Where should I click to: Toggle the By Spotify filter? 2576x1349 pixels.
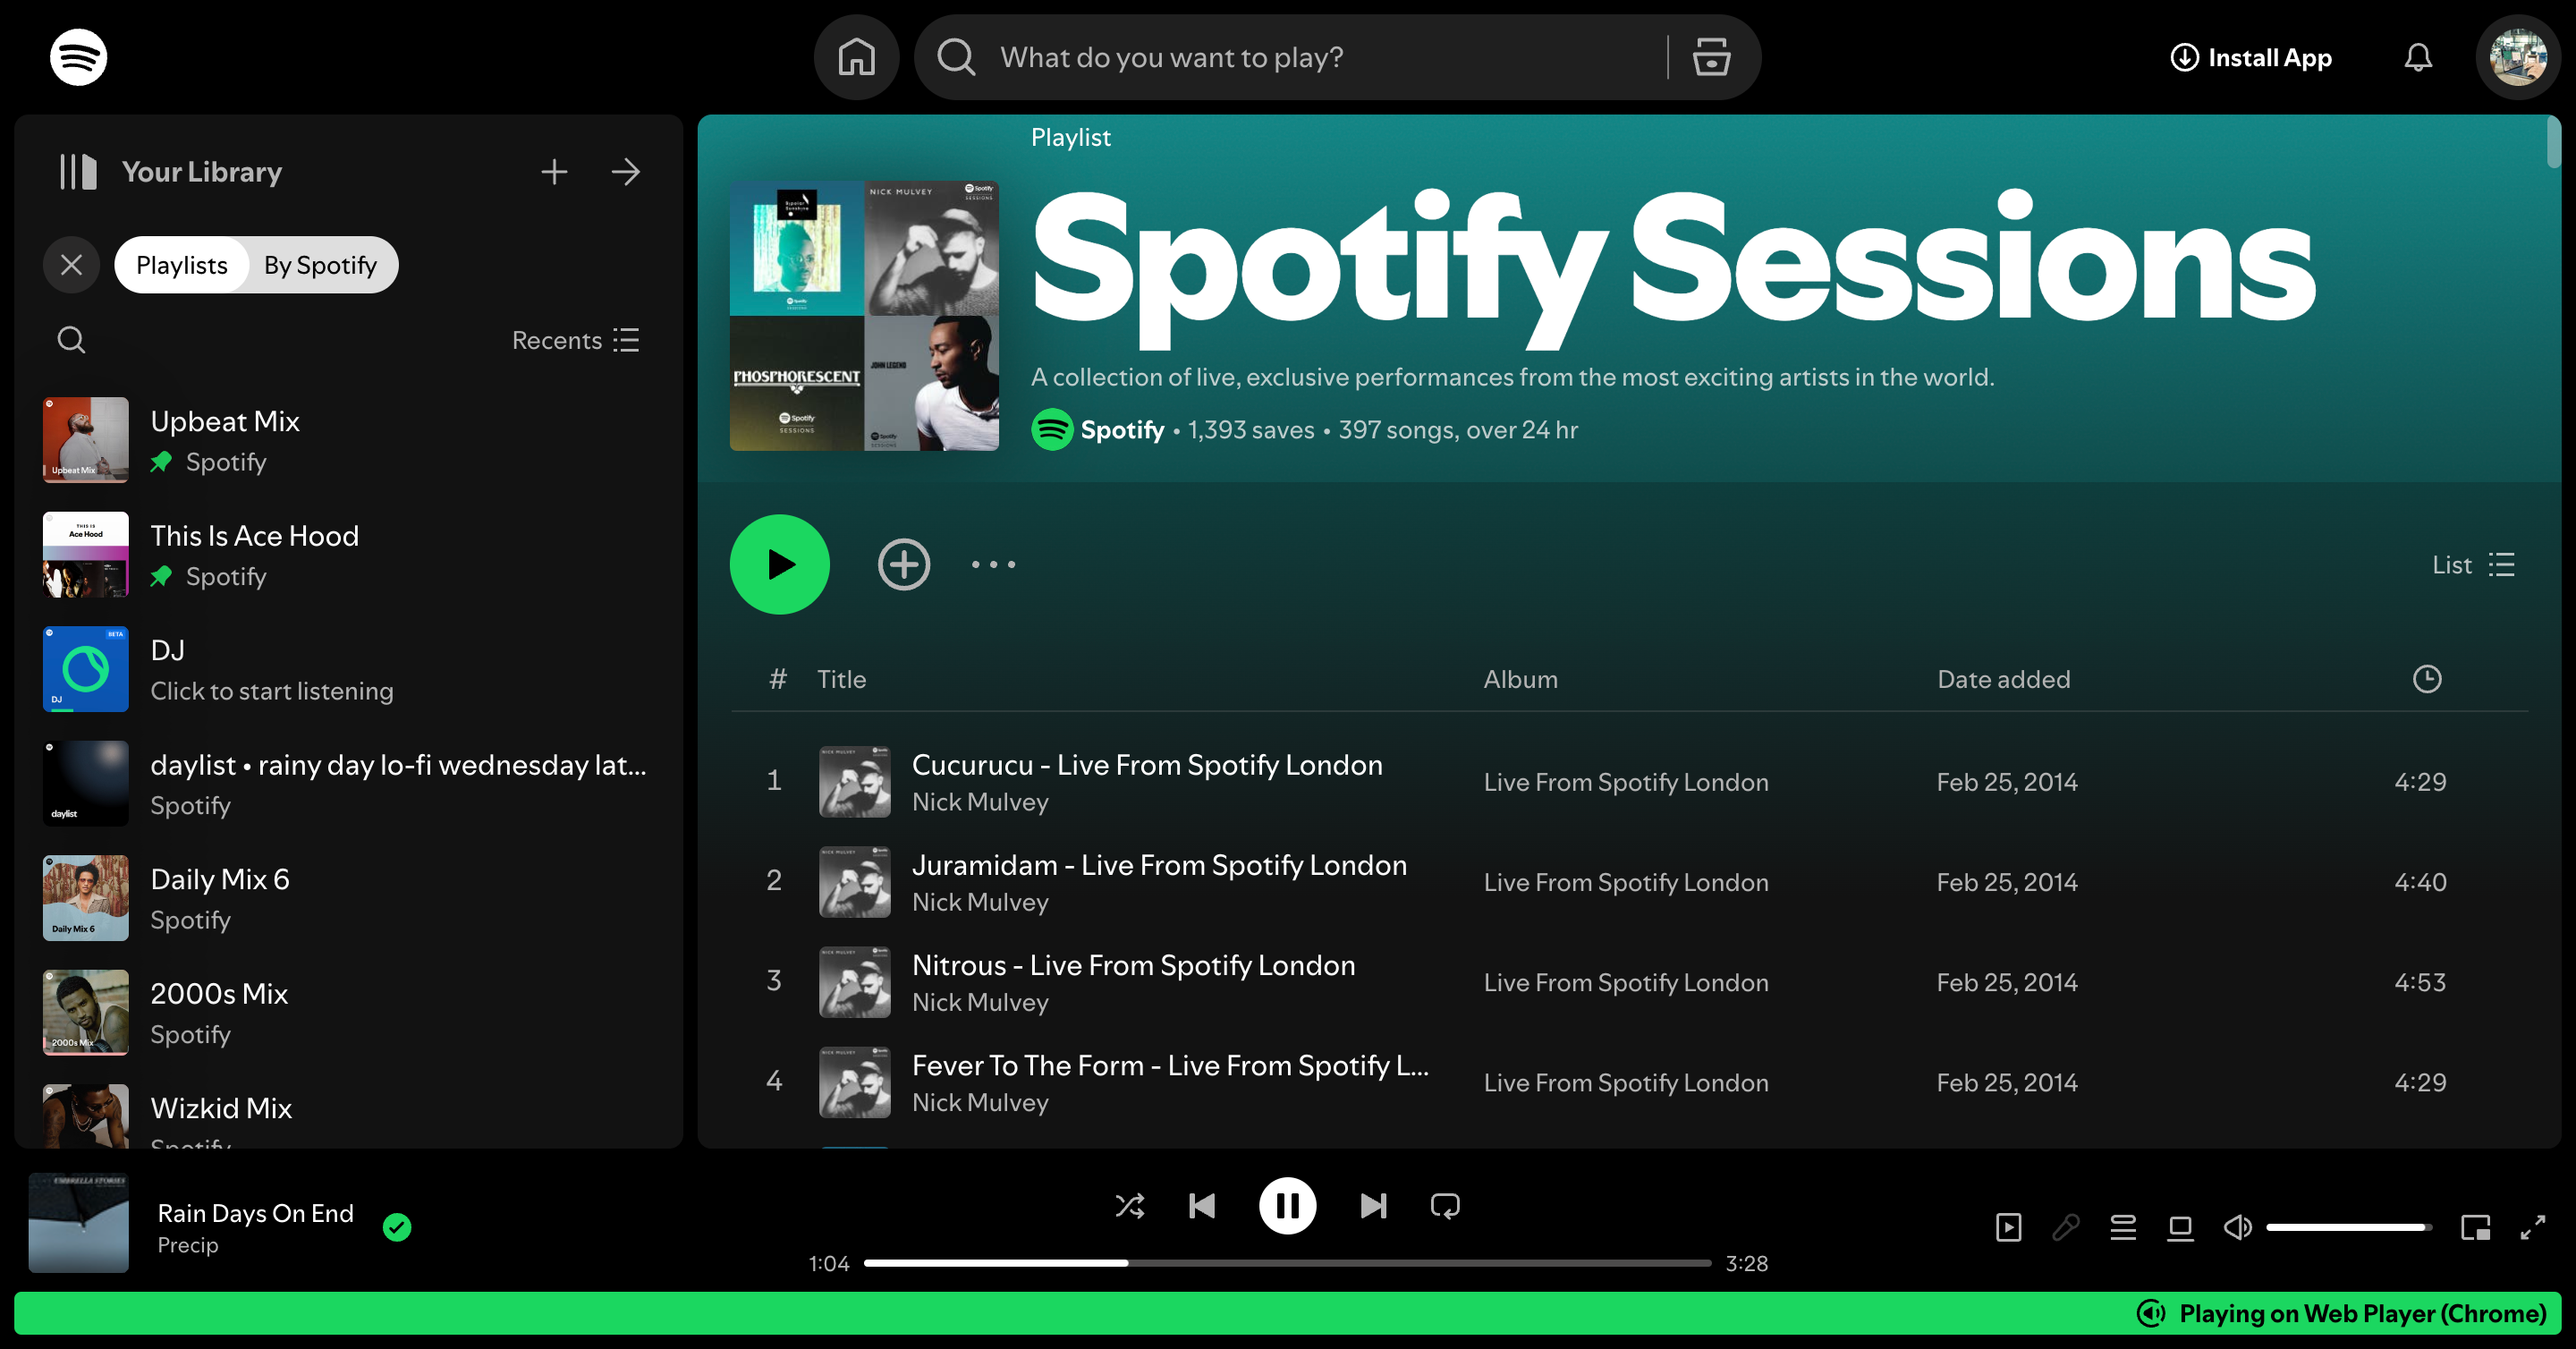[320, 264]
